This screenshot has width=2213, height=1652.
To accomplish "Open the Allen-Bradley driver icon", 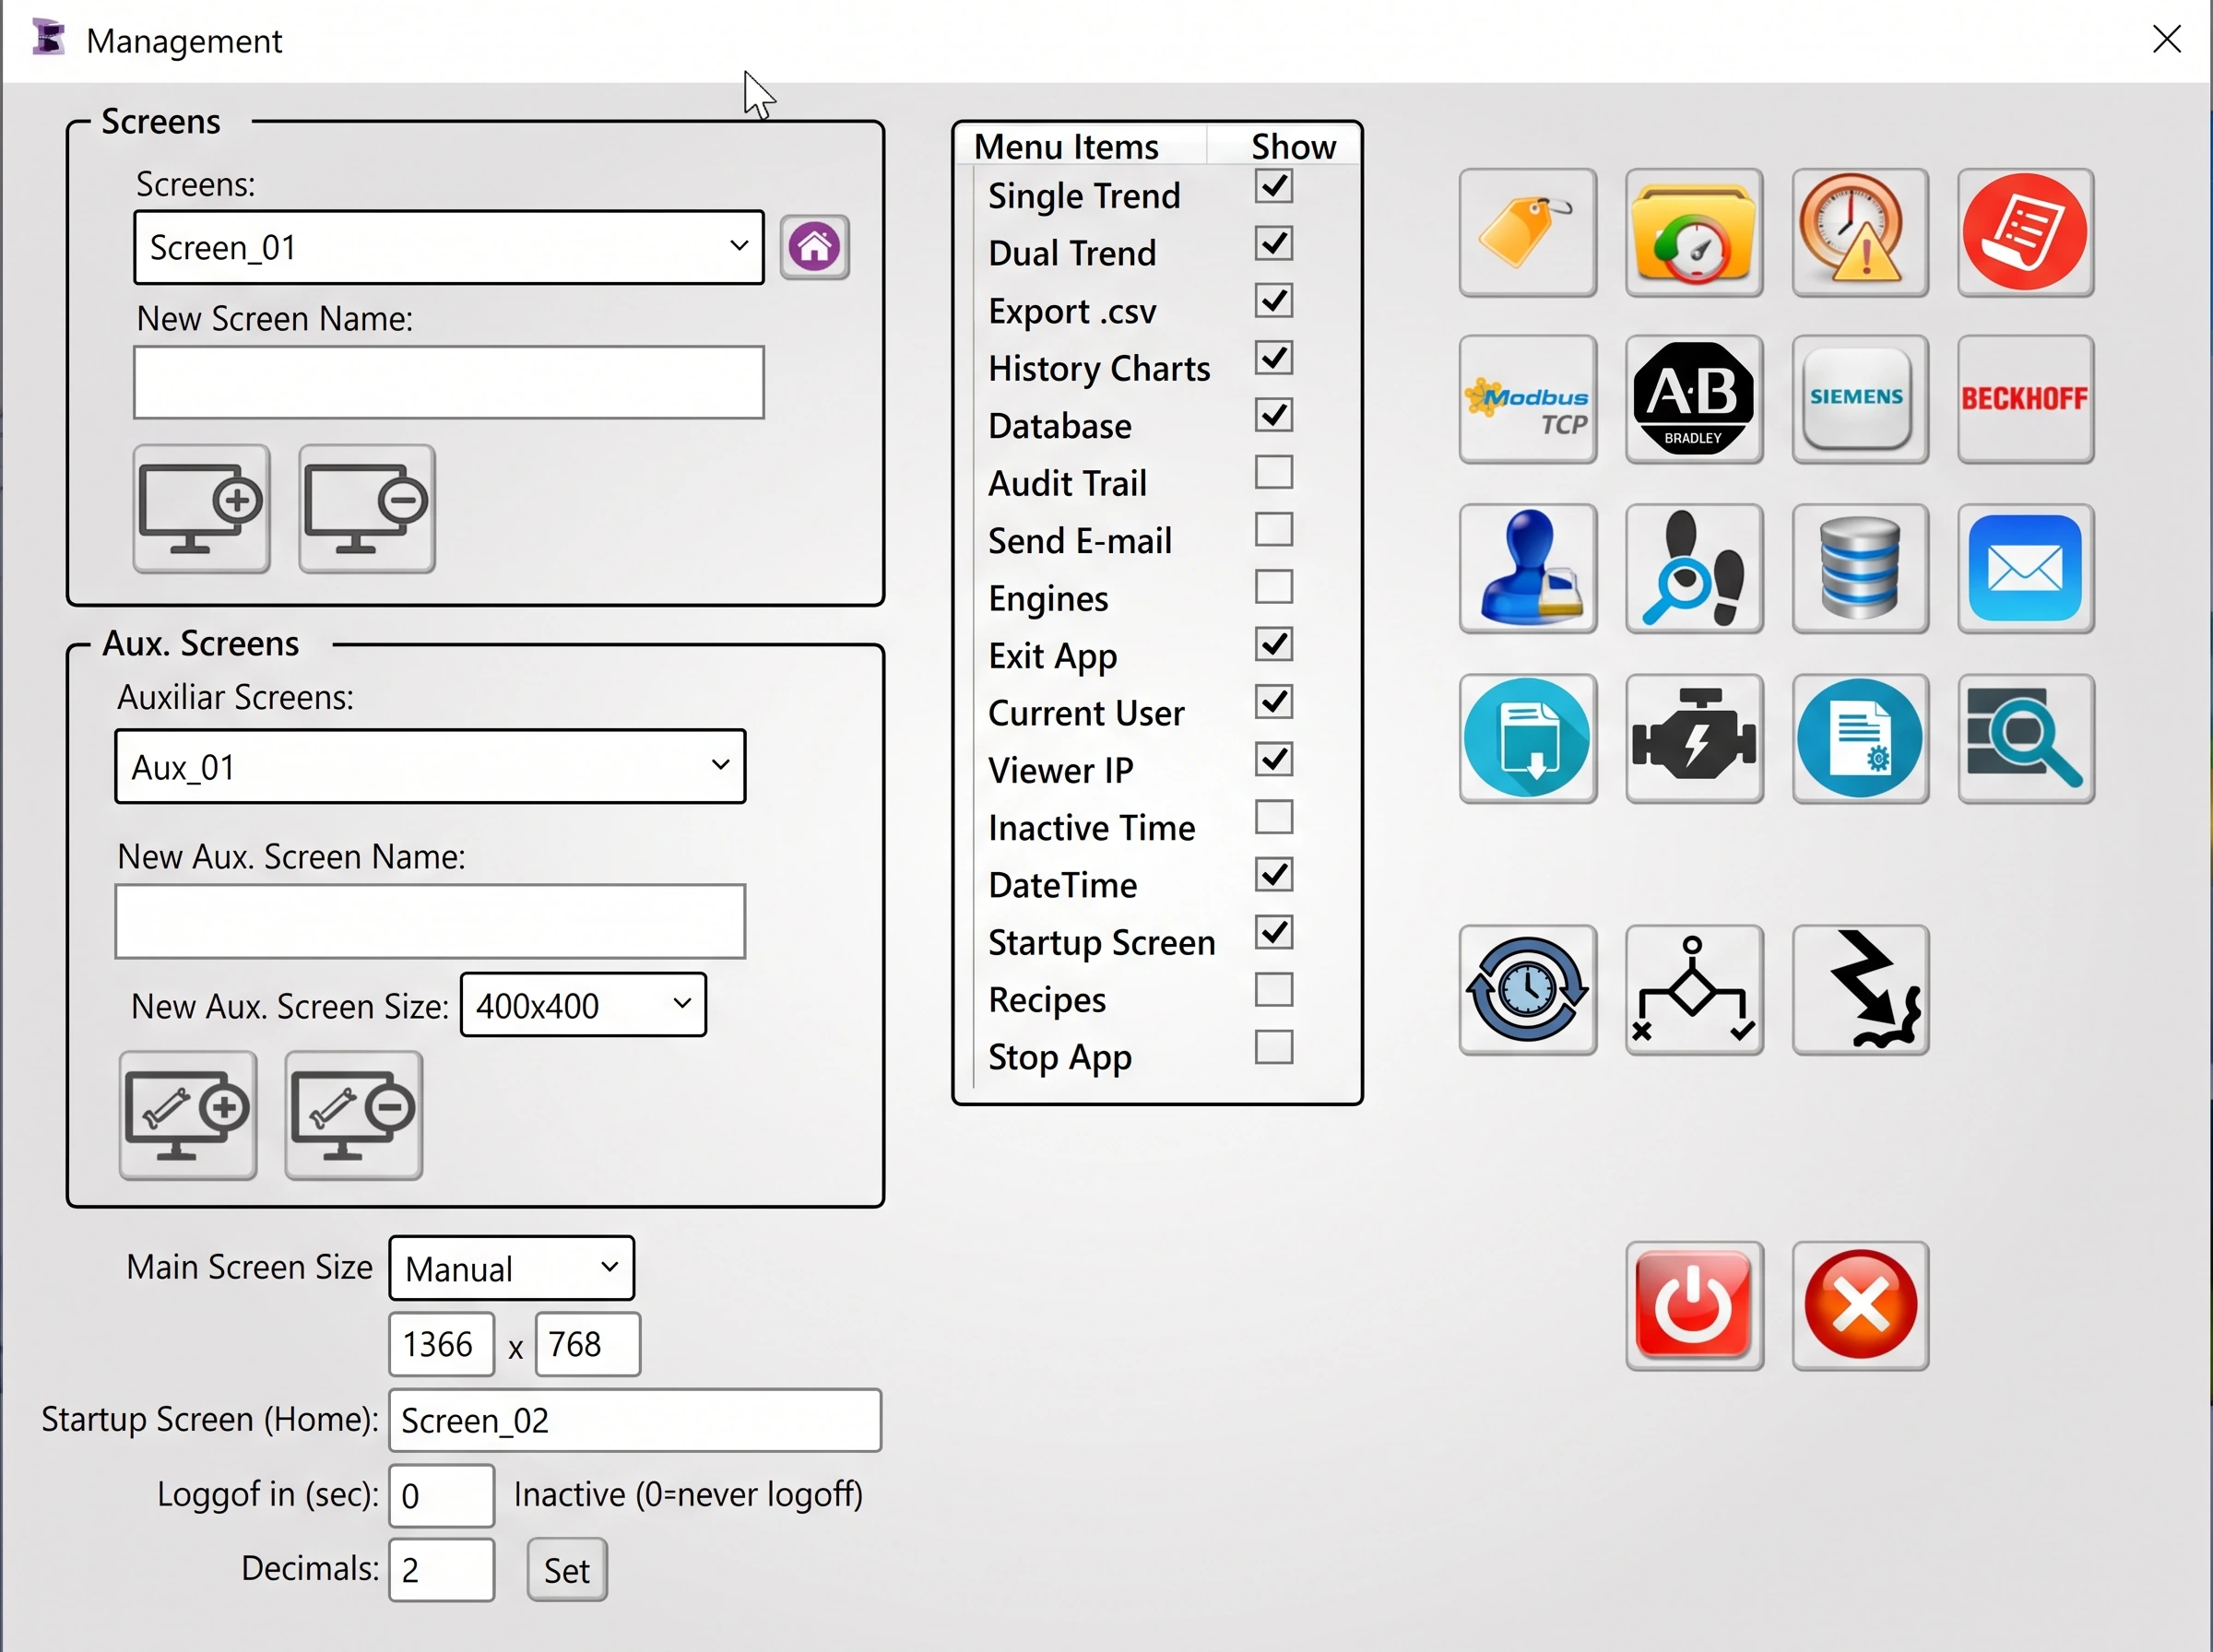I will [1694, 399].
